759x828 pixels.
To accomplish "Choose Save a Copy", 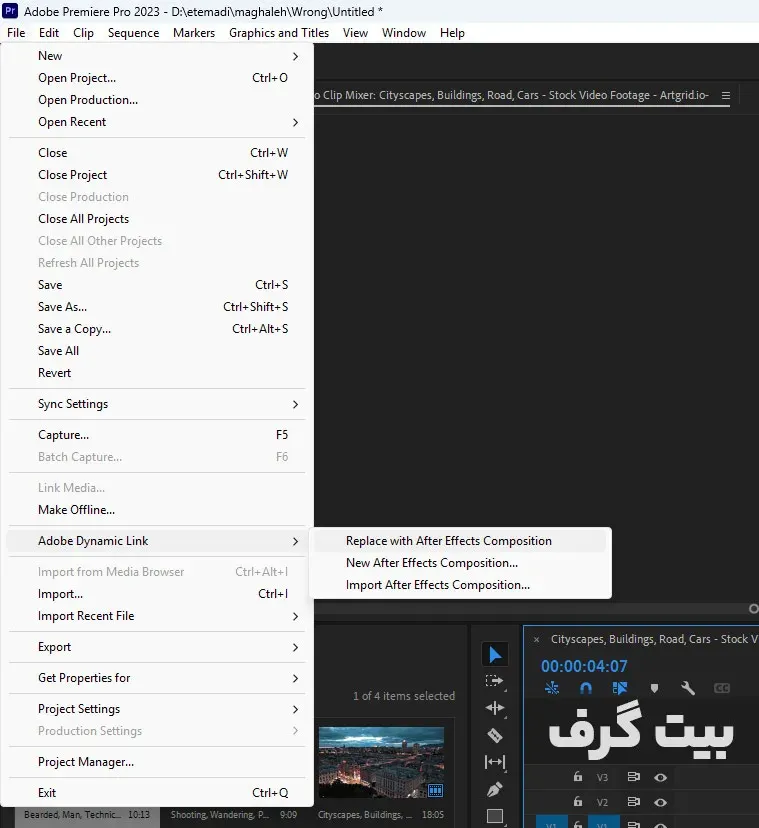I will tap(157, 329).
